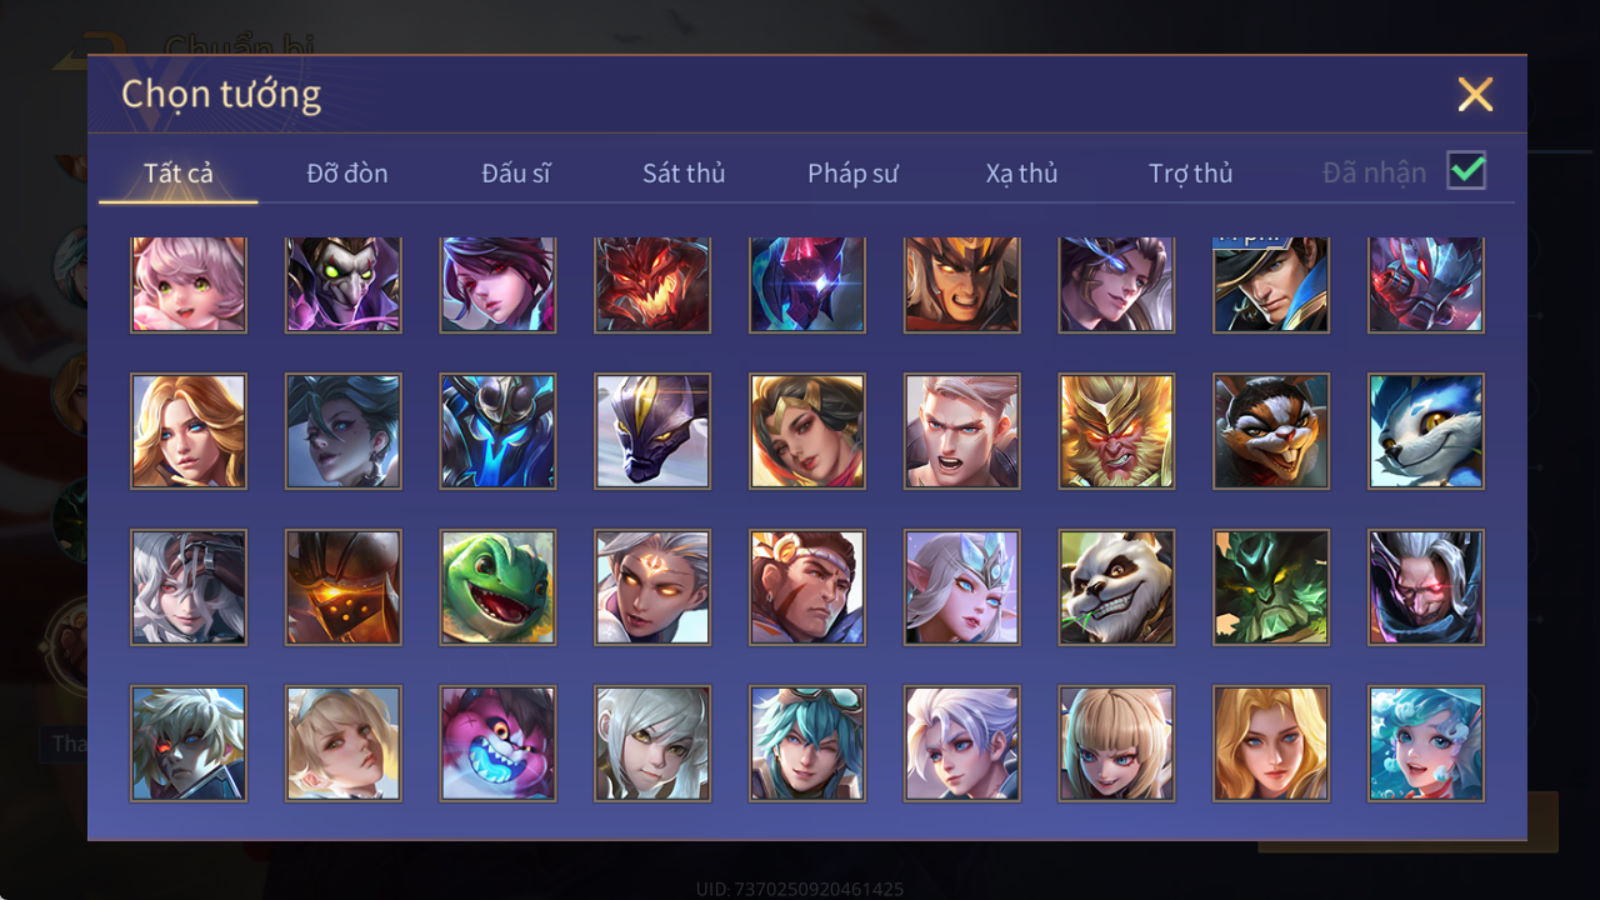This screenshot has height=900, width=1600.
Task: Pick the pink grinning cat hero
Action: pyautogui.click(x=497, y=743)
